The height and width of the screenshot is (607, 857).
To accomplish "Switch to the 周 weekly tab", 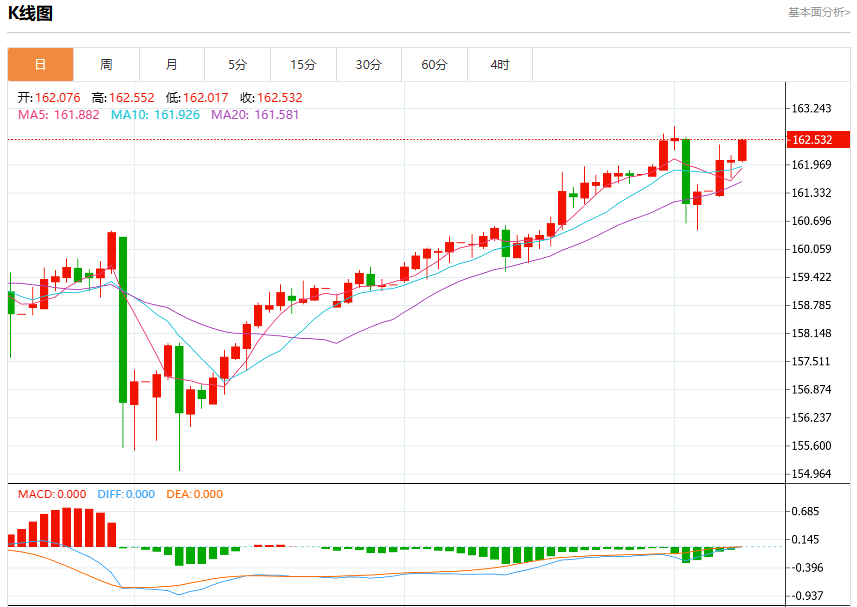I will coord(106,64).
